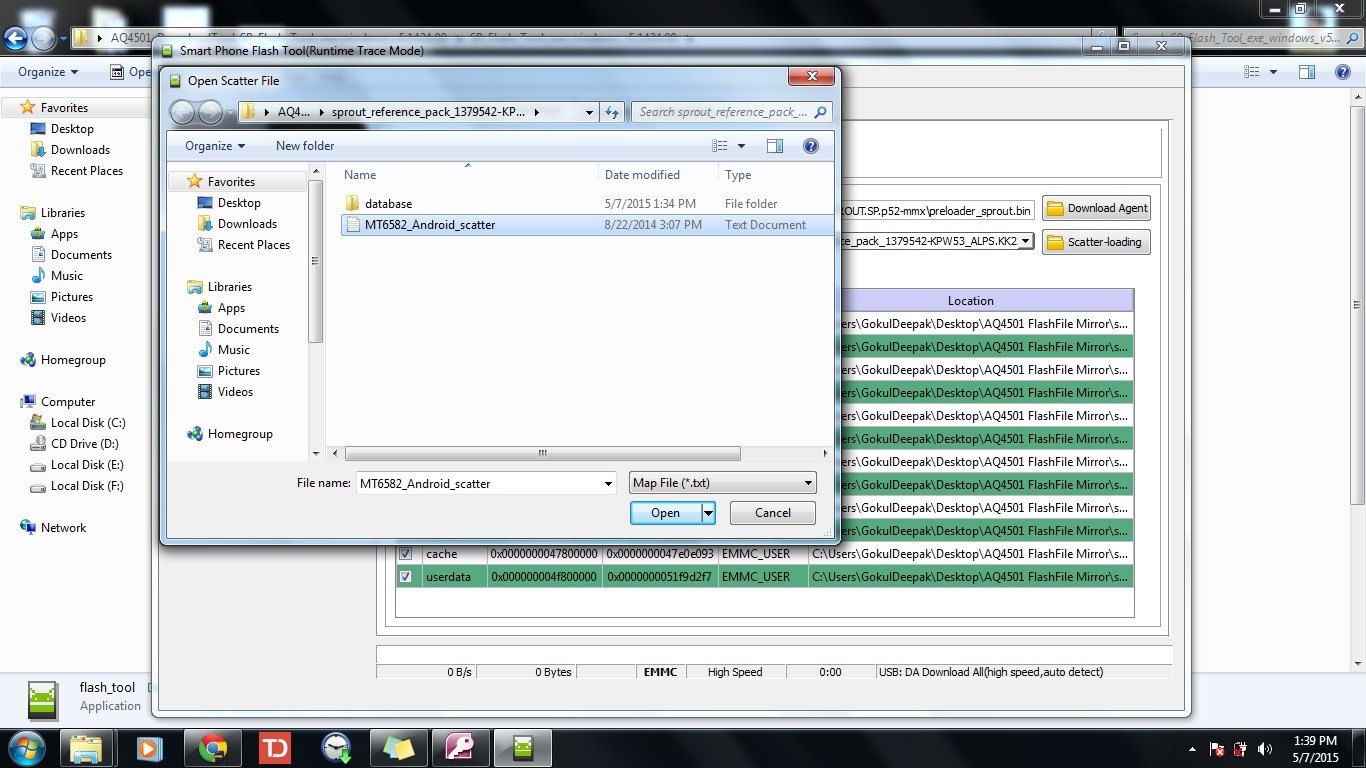Open the Videos library in the dialog sidebar
This screenshot has height=768, width=1366.
[x=235, y=392]
